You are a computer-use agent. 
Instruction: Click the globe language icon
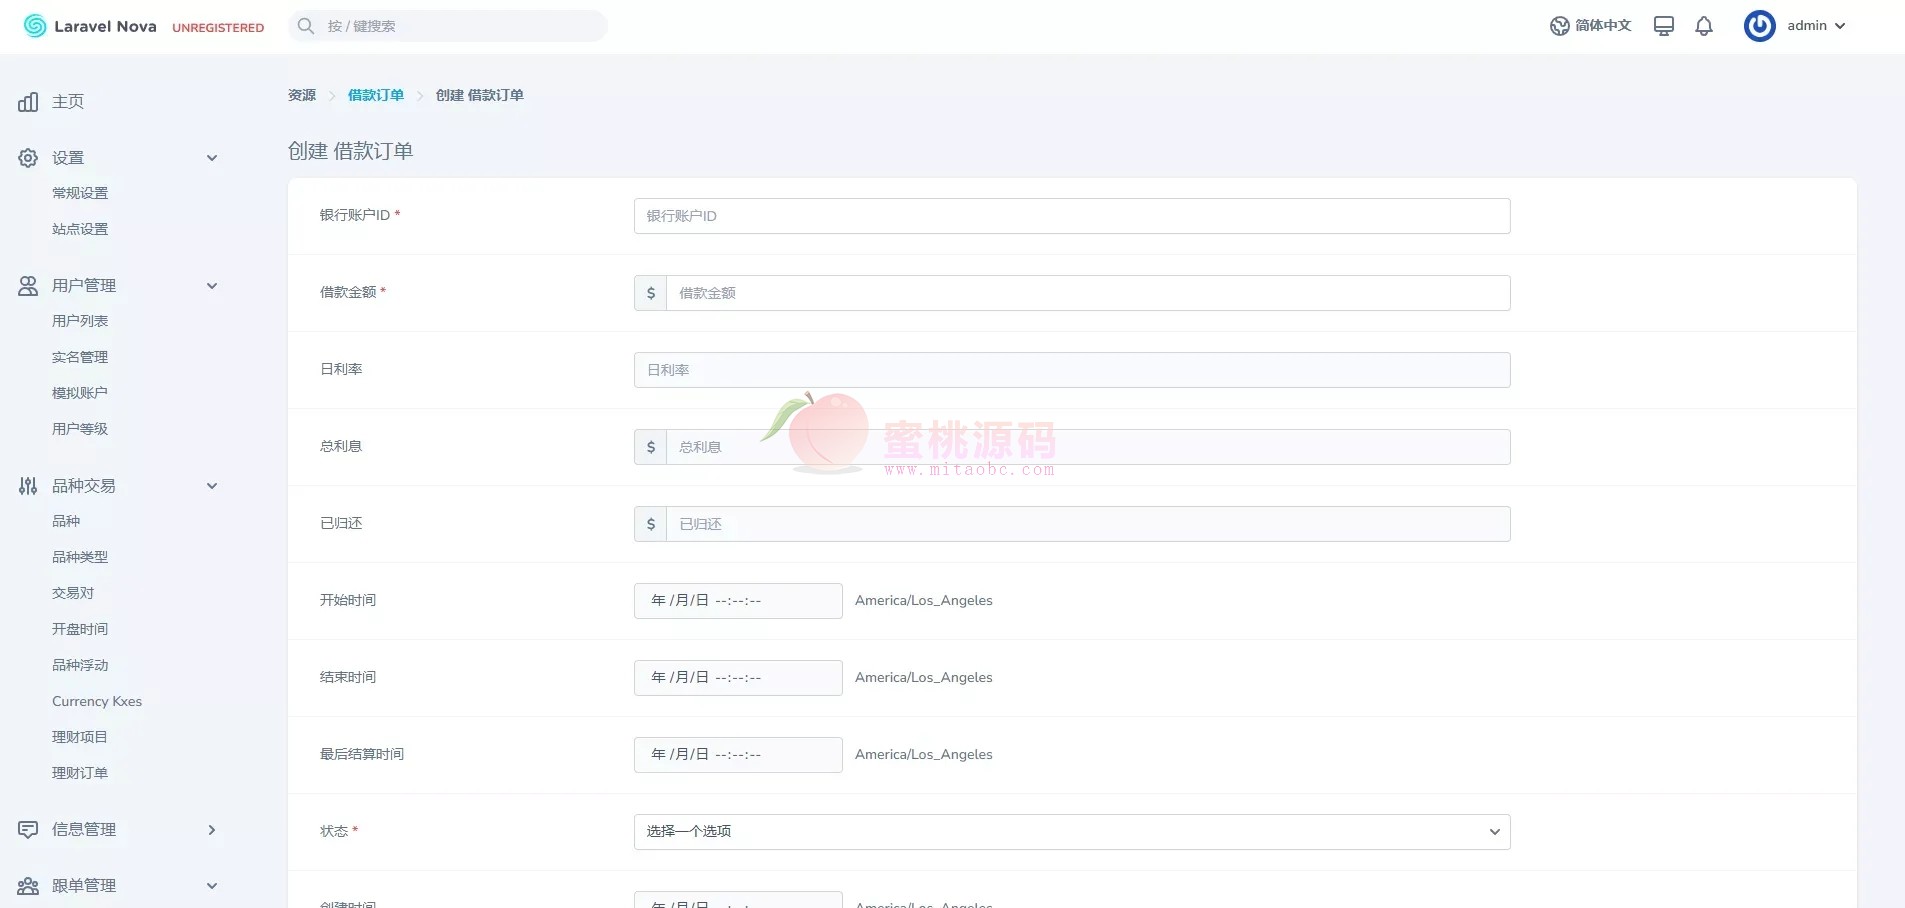[1559, 26]
